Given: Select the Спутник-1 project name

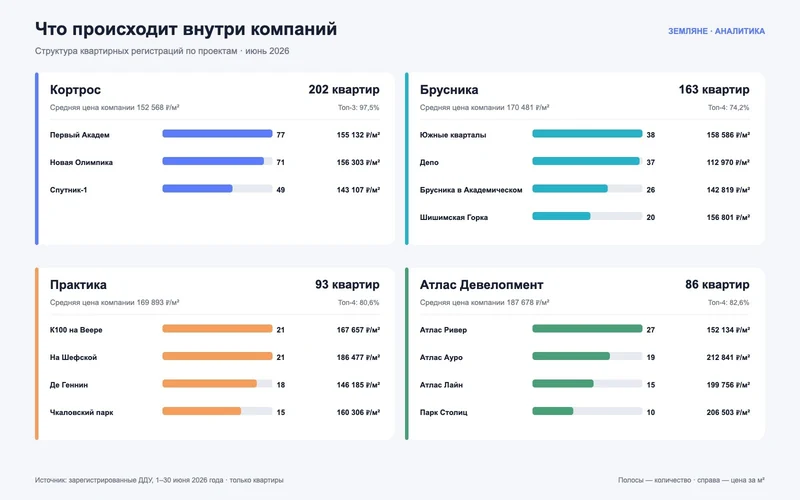Looking at the screenshot, I should (68, 190).
